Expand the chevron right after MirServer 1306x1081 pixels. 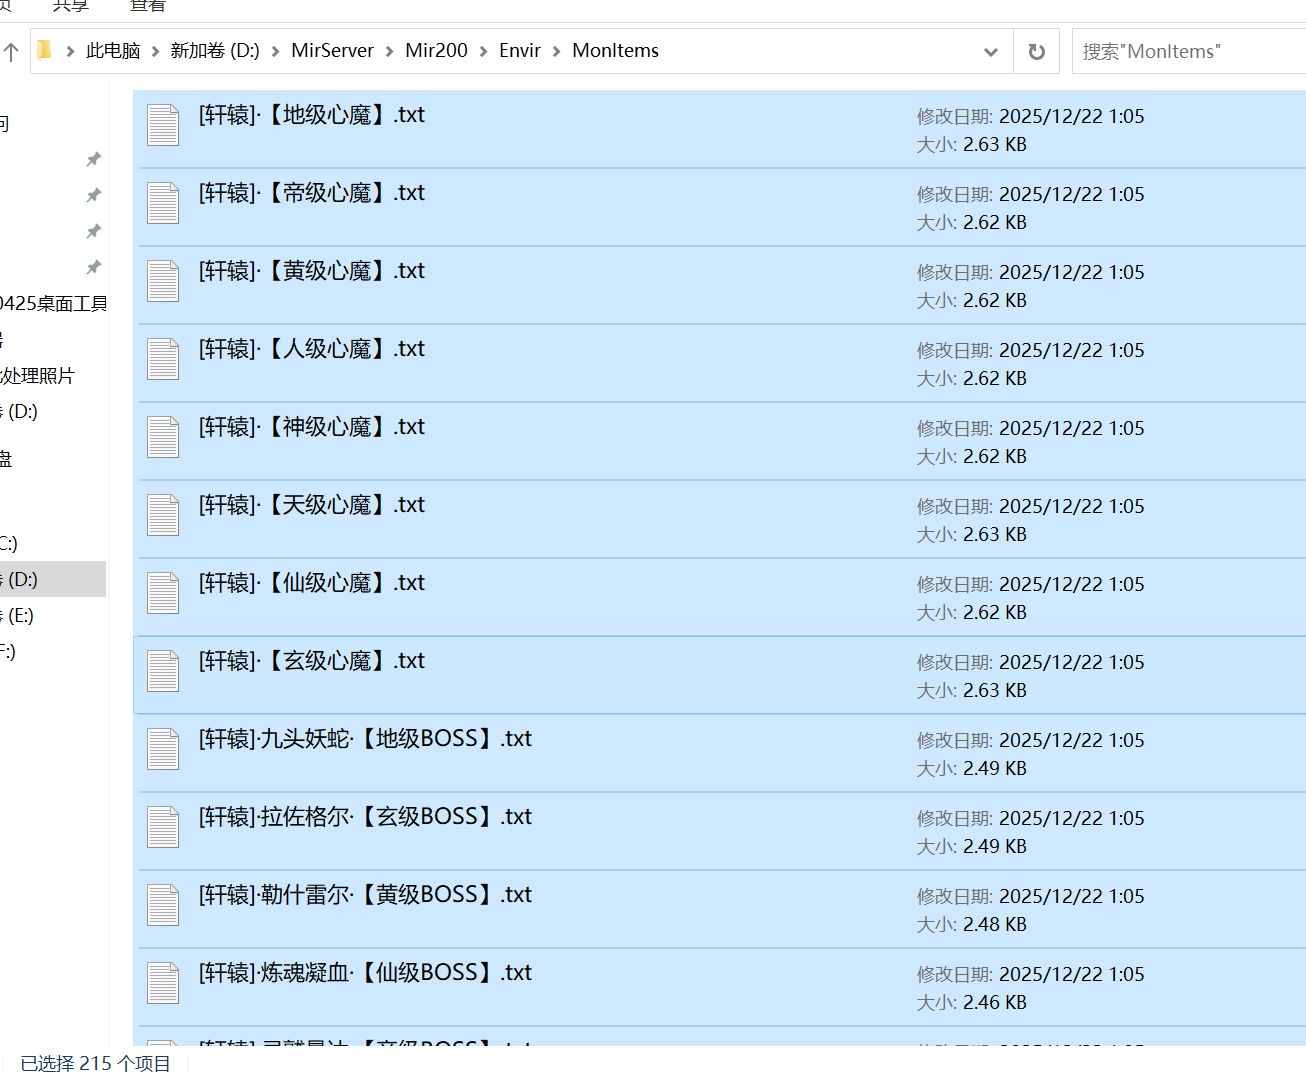tap(389, 51)
